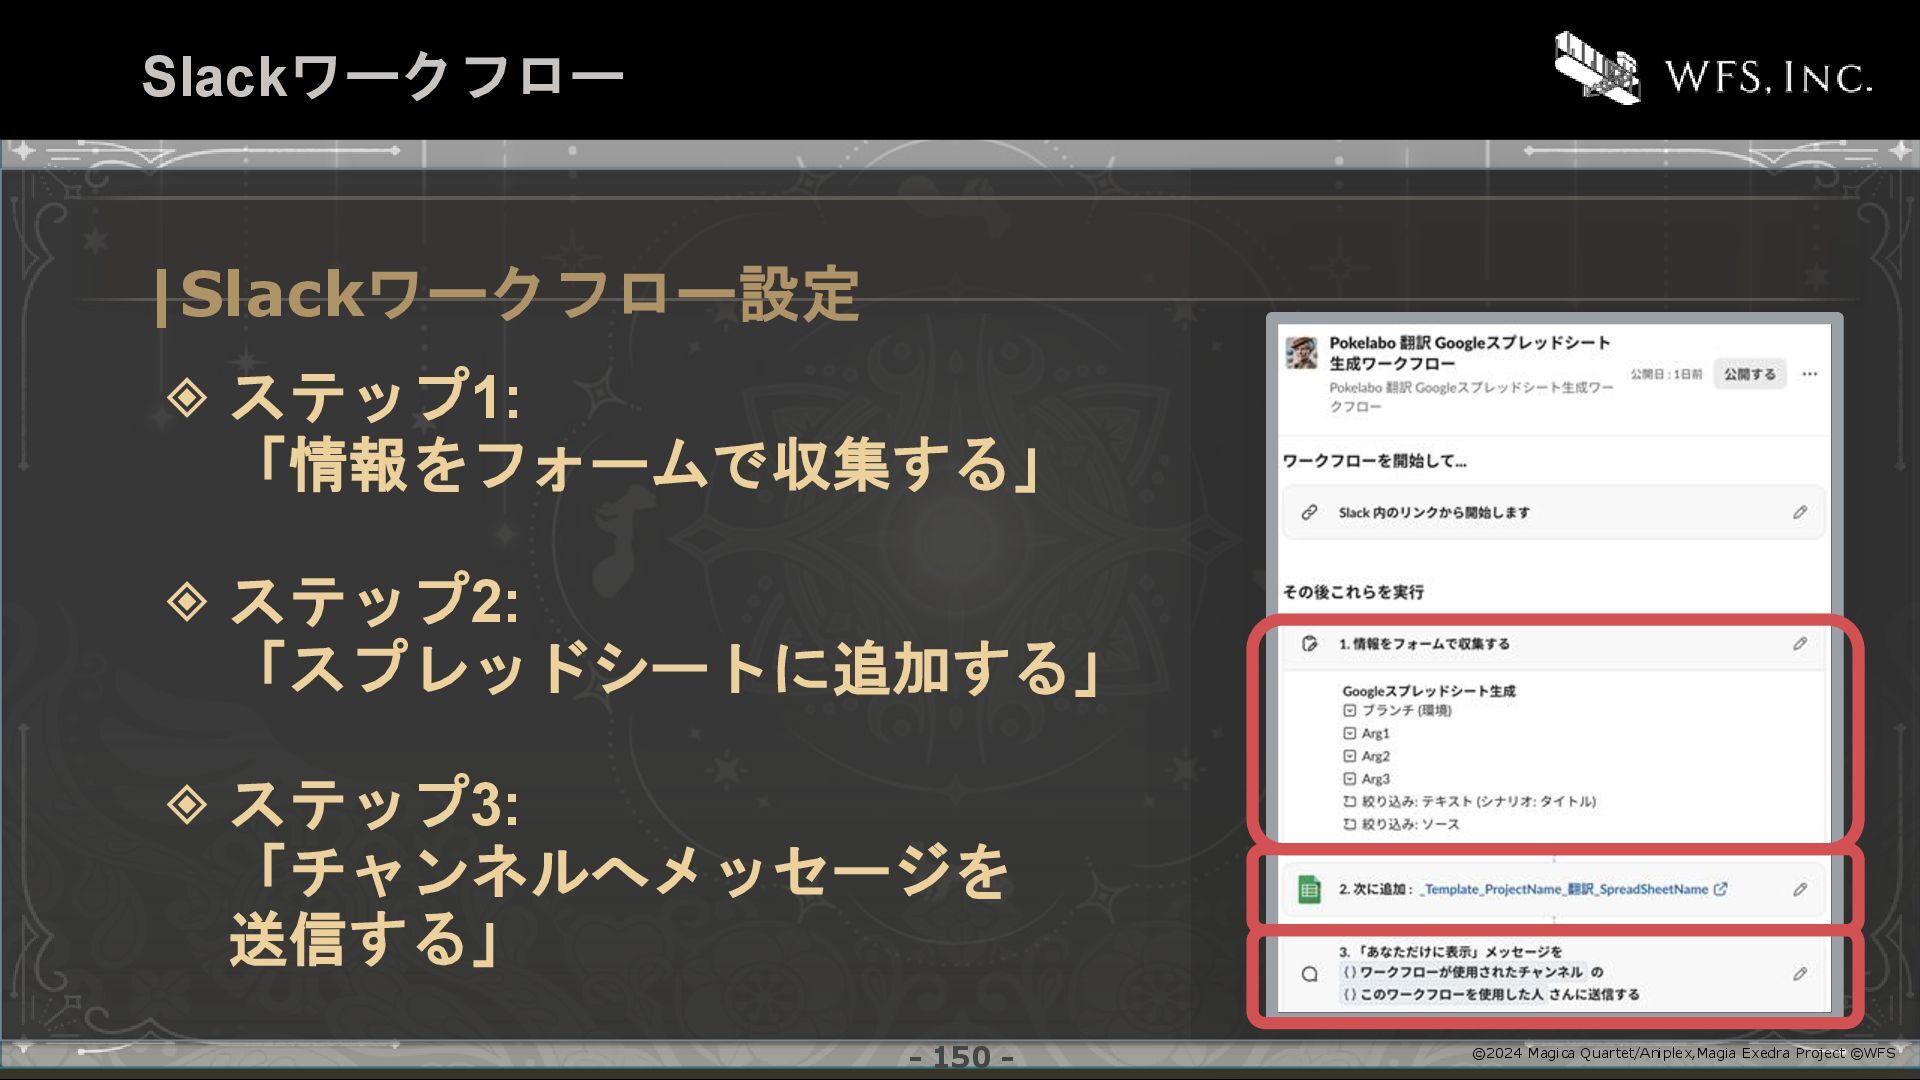Screen dimensions: 1920x1080
Task: Click the green Google Sheets icon in step 2
Action: [1309, 889]
